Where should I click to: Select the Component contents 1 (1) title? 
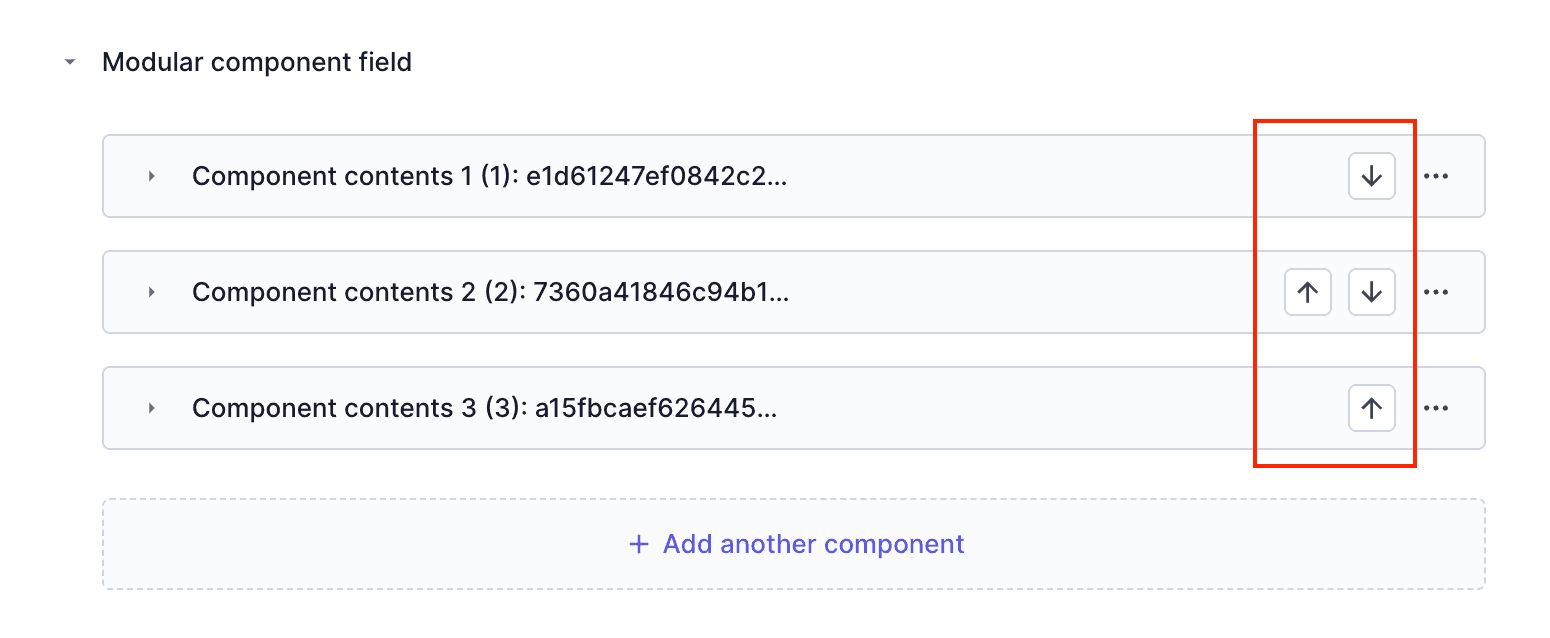point(352,176)
